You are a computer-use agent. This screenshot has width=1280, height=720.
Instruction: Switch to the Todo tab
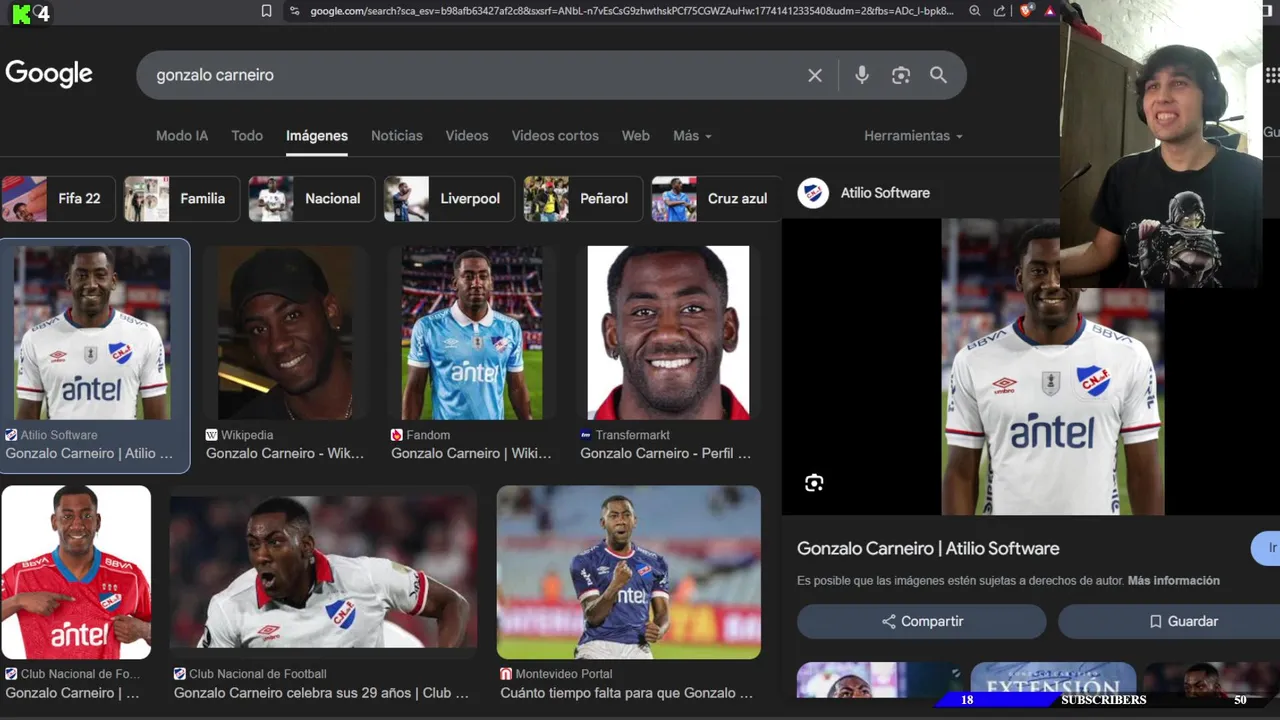[247, 135]
